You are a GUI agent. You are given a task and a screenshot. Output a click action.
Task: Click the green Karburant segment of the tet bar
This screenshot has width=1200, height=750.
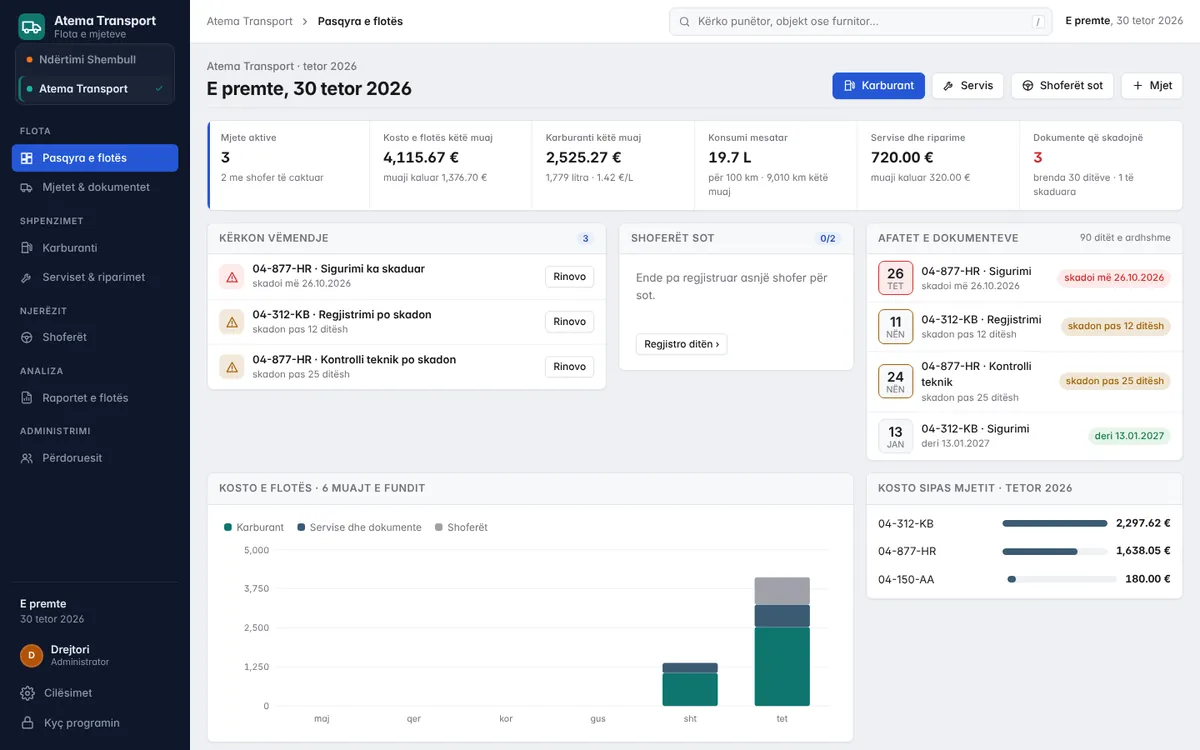(x=782, y=666)
